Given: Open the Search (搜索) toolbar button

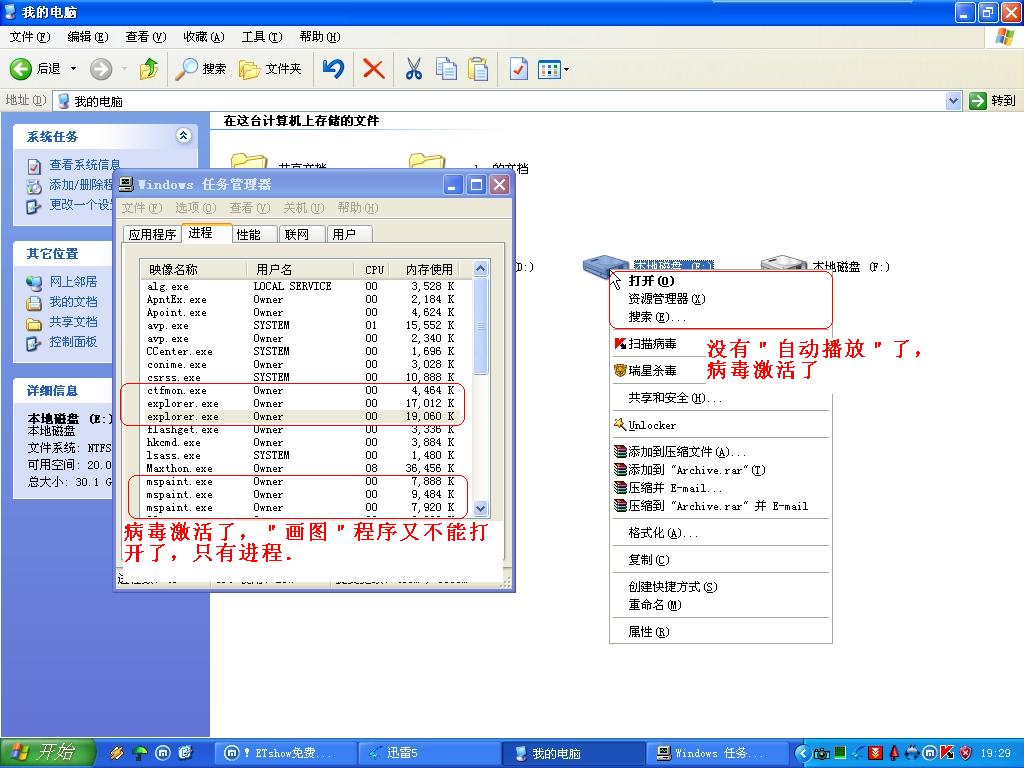Looking at the screenshot, I should pos(200,69).
